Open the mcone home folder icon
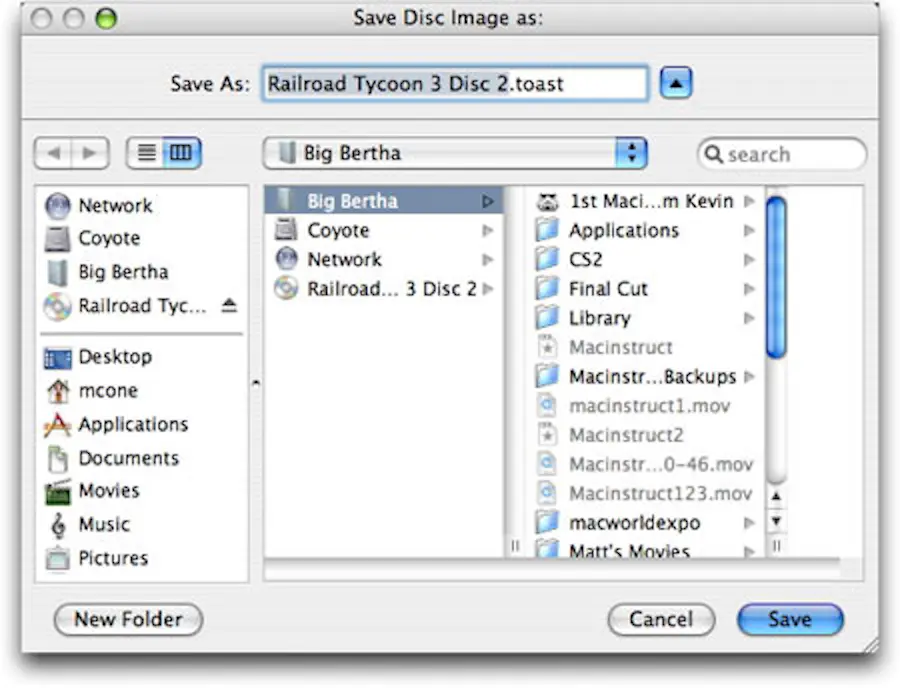900x688 pixels. 57,390
